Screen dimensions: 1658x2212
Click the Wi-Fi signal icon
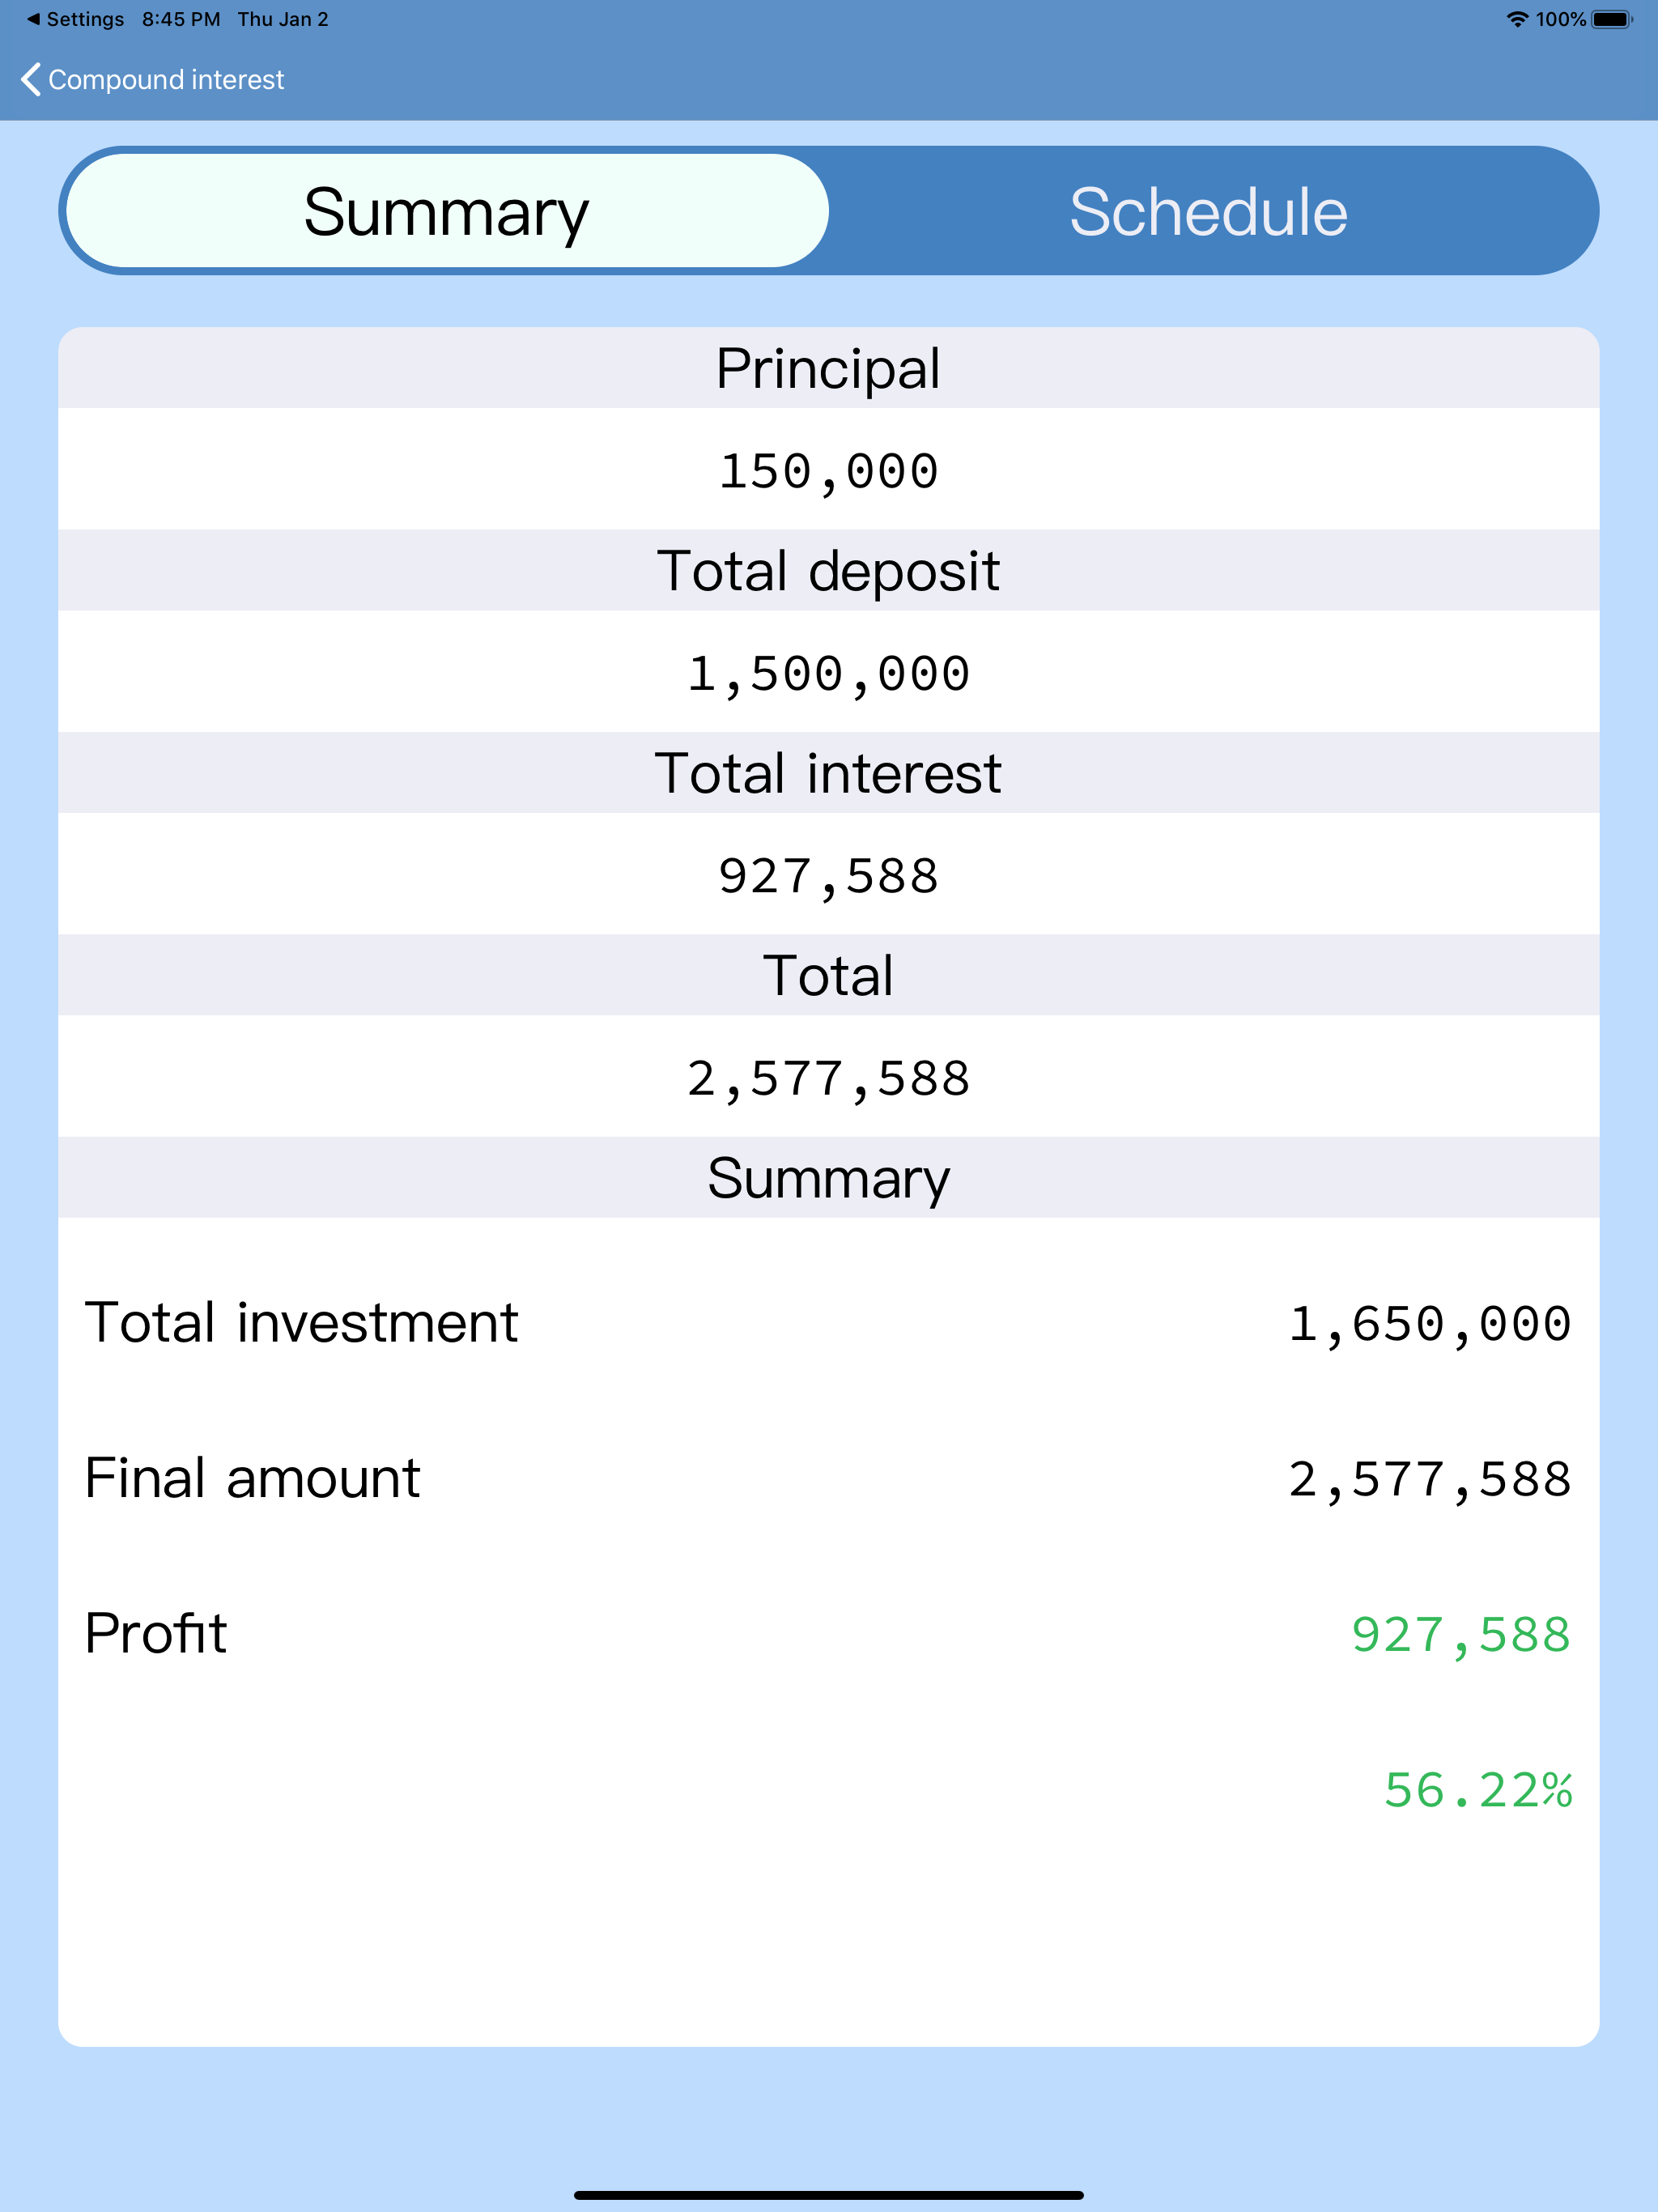coord(1519,18)
